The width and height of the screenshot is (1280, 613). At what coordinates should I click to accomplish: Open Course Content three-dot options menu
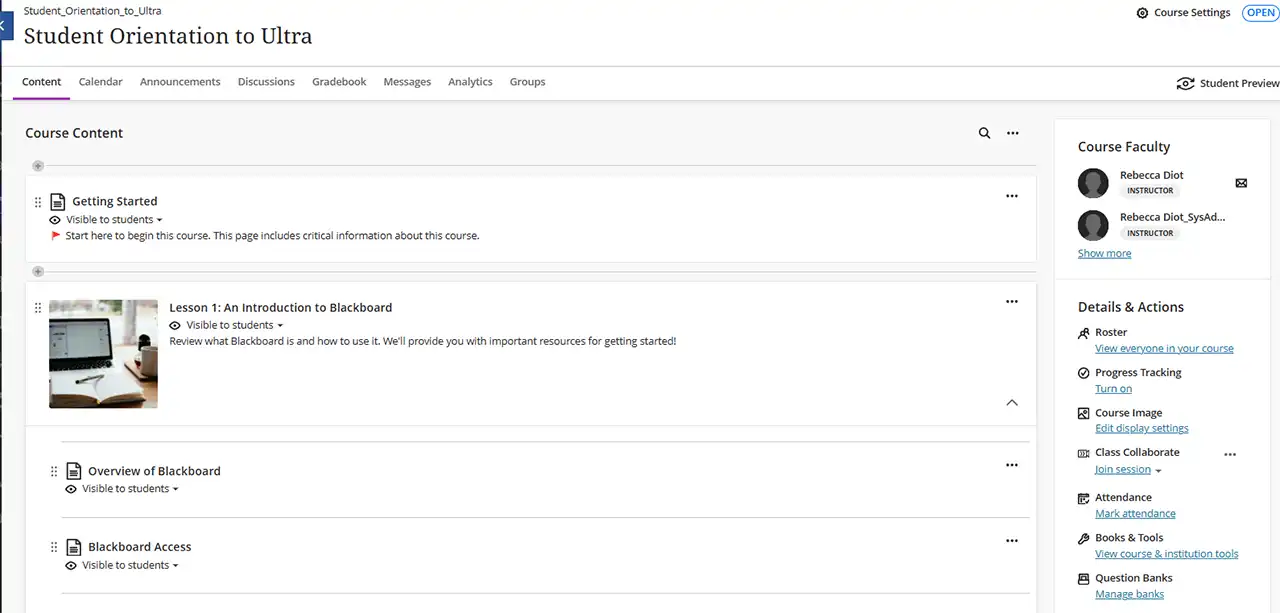click(1013, 133)
